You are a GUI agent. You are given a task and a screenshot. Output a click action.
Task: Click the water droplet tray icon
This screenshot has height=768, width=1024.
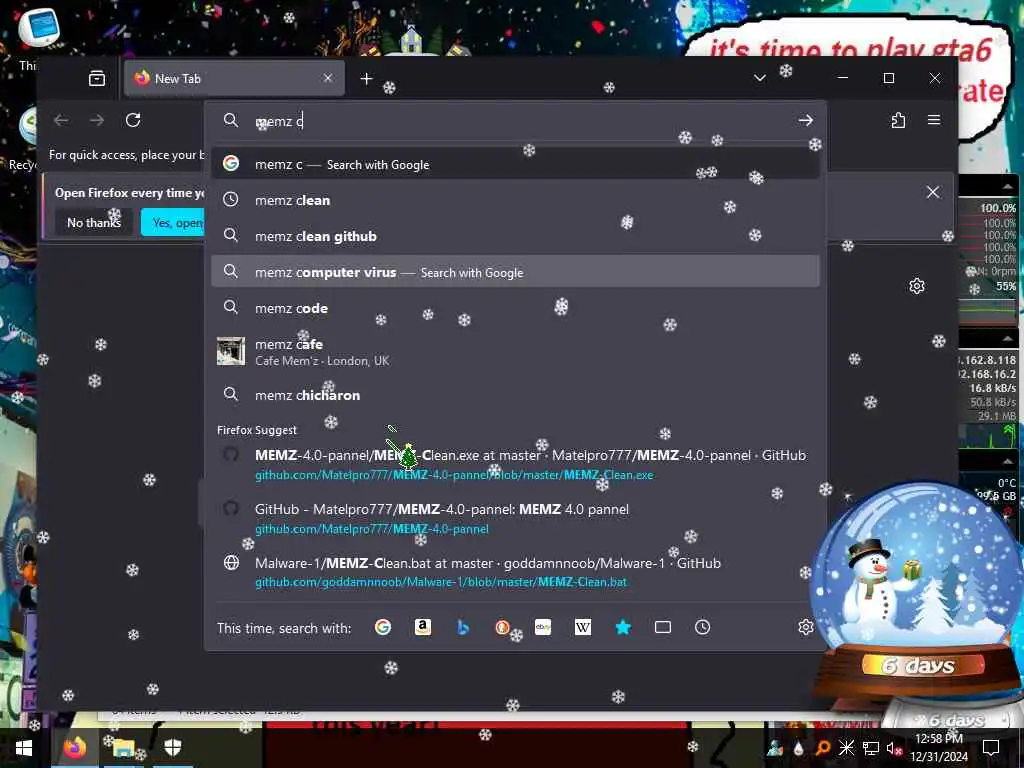click(x=798, y=748)
